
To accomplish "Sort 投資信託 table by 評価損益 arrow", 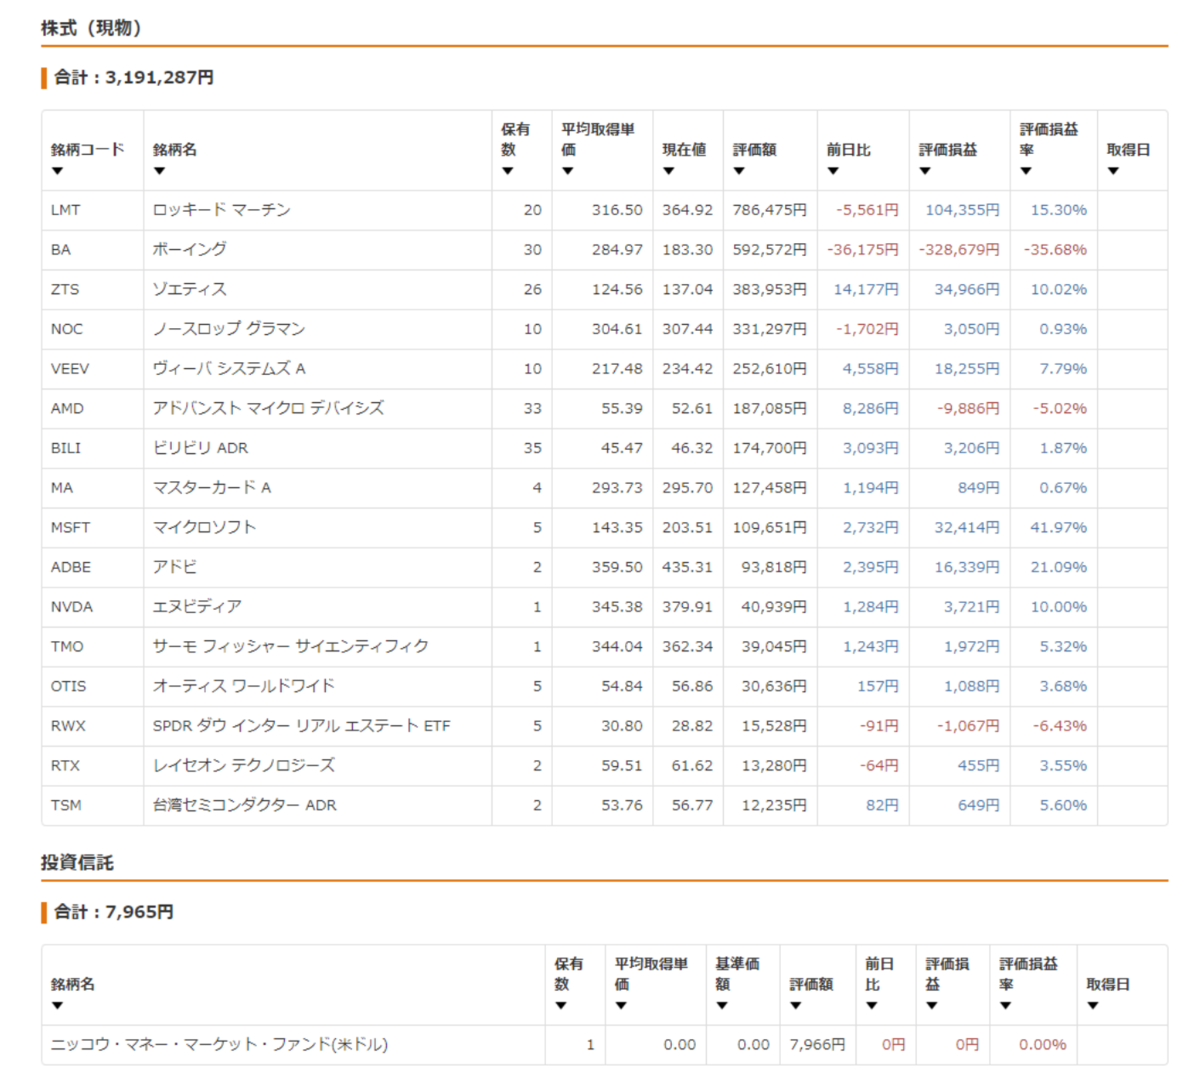I will [x=931, y=1006].
